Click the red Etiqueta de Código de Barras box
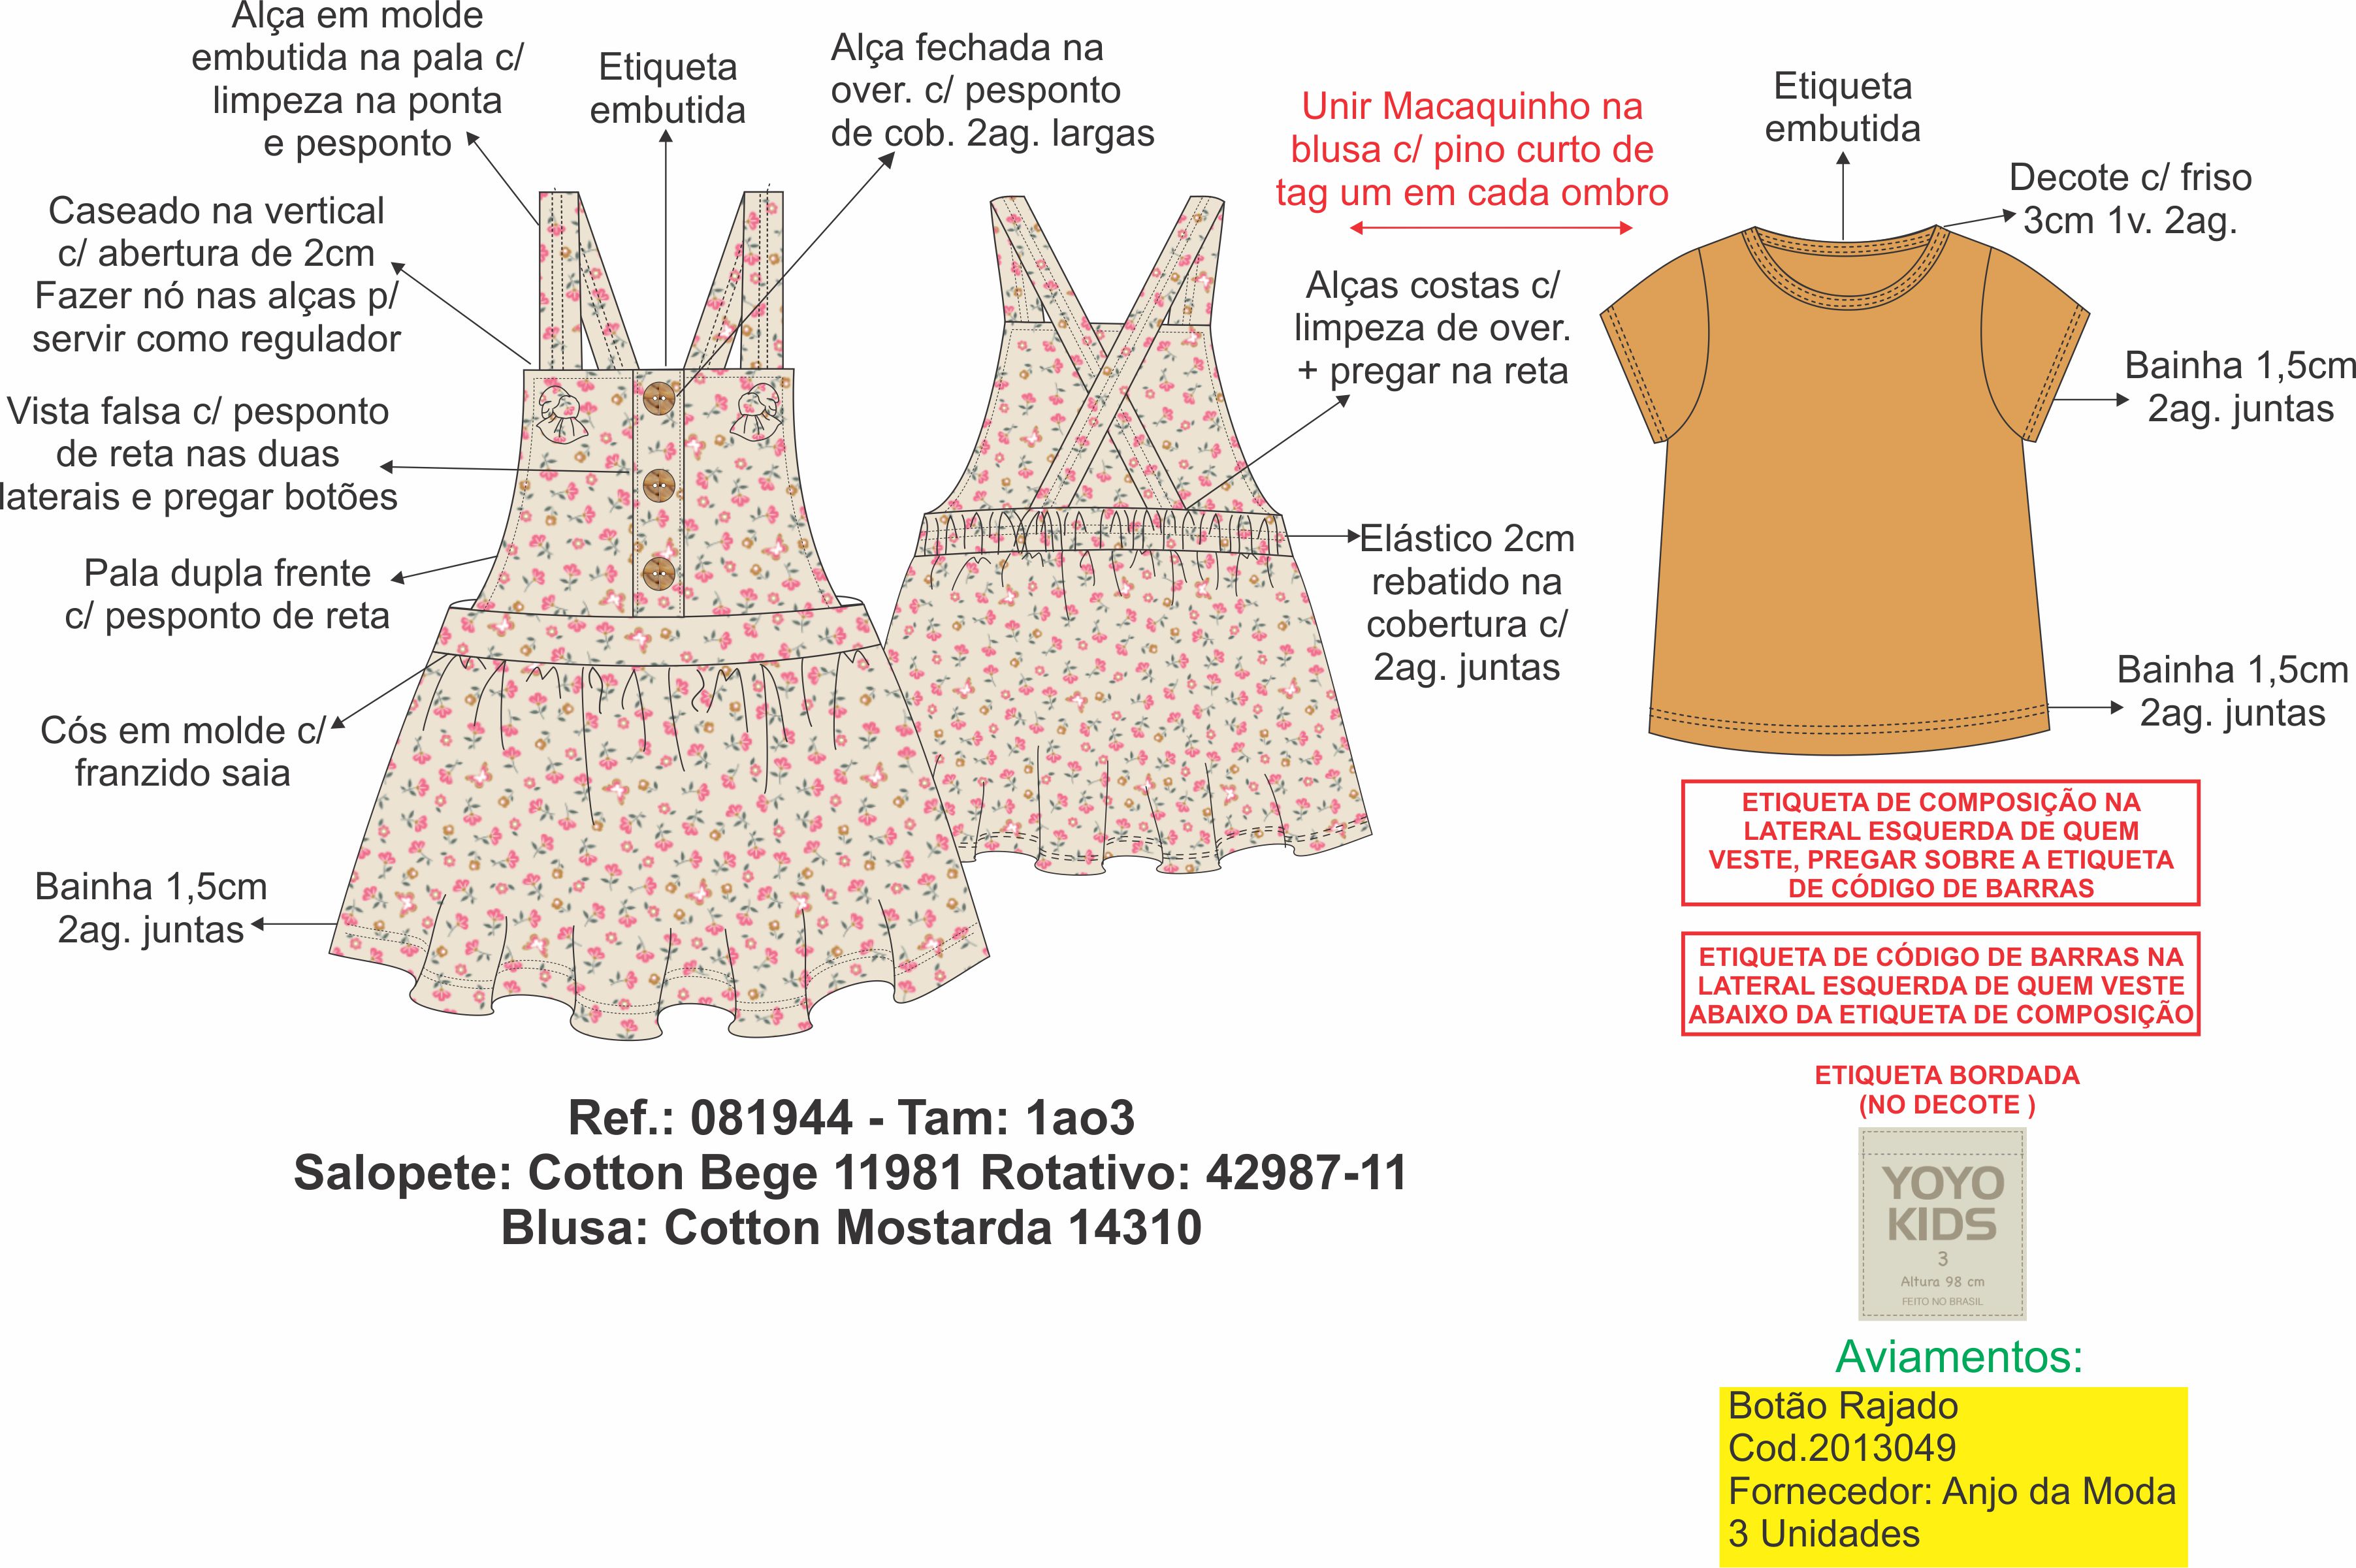Screen dimensions: 2356x1568 coord(1940,985)
